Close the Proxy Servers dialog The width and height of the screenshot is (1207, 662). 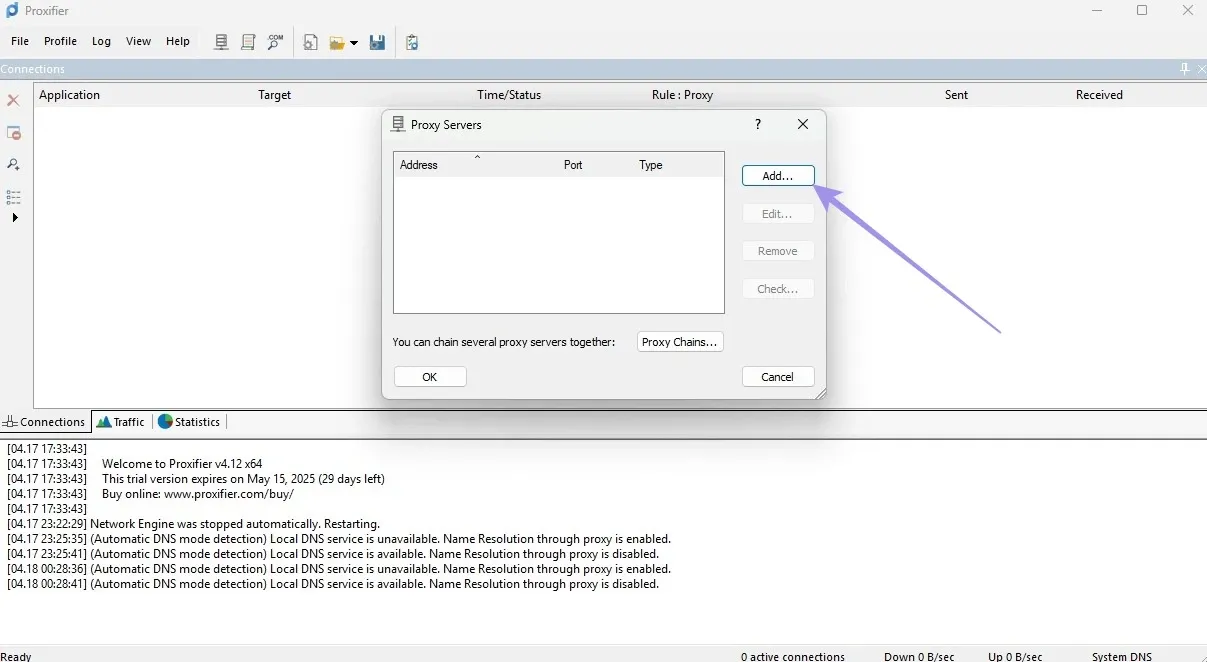(x=803, y=125)
